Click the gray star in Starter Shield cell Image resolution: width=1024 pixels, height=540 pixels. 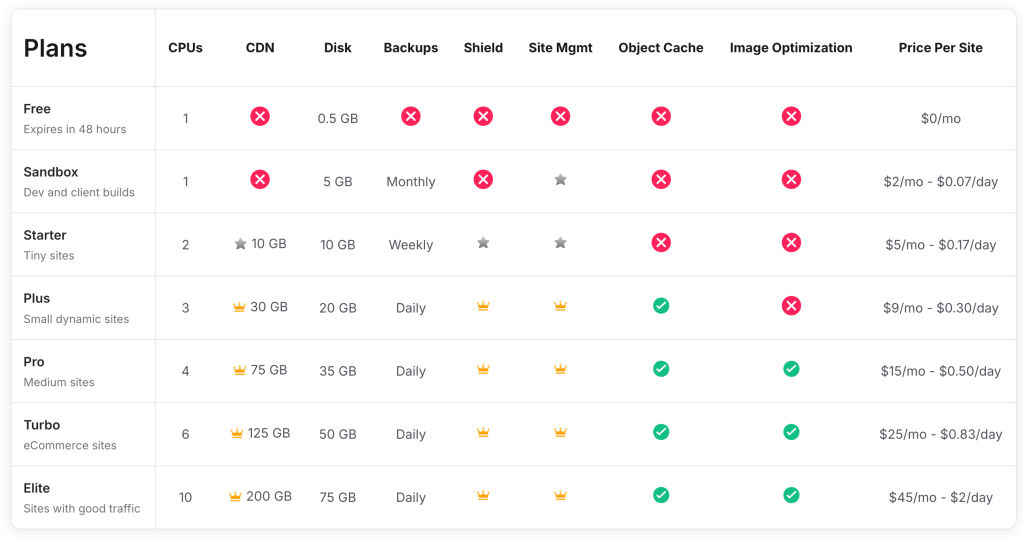click(x=483, y=243)
